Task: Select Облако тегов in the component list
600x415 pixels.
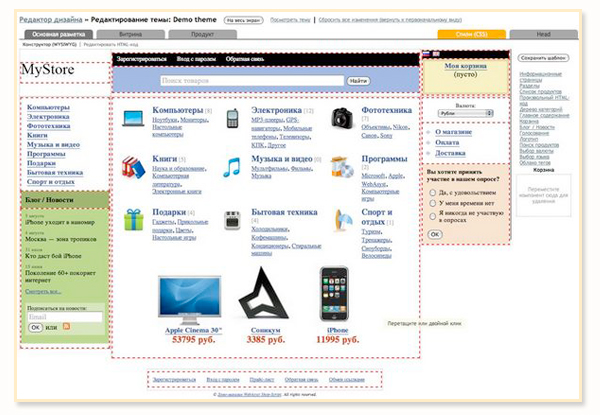Action: tap(535, 163)
